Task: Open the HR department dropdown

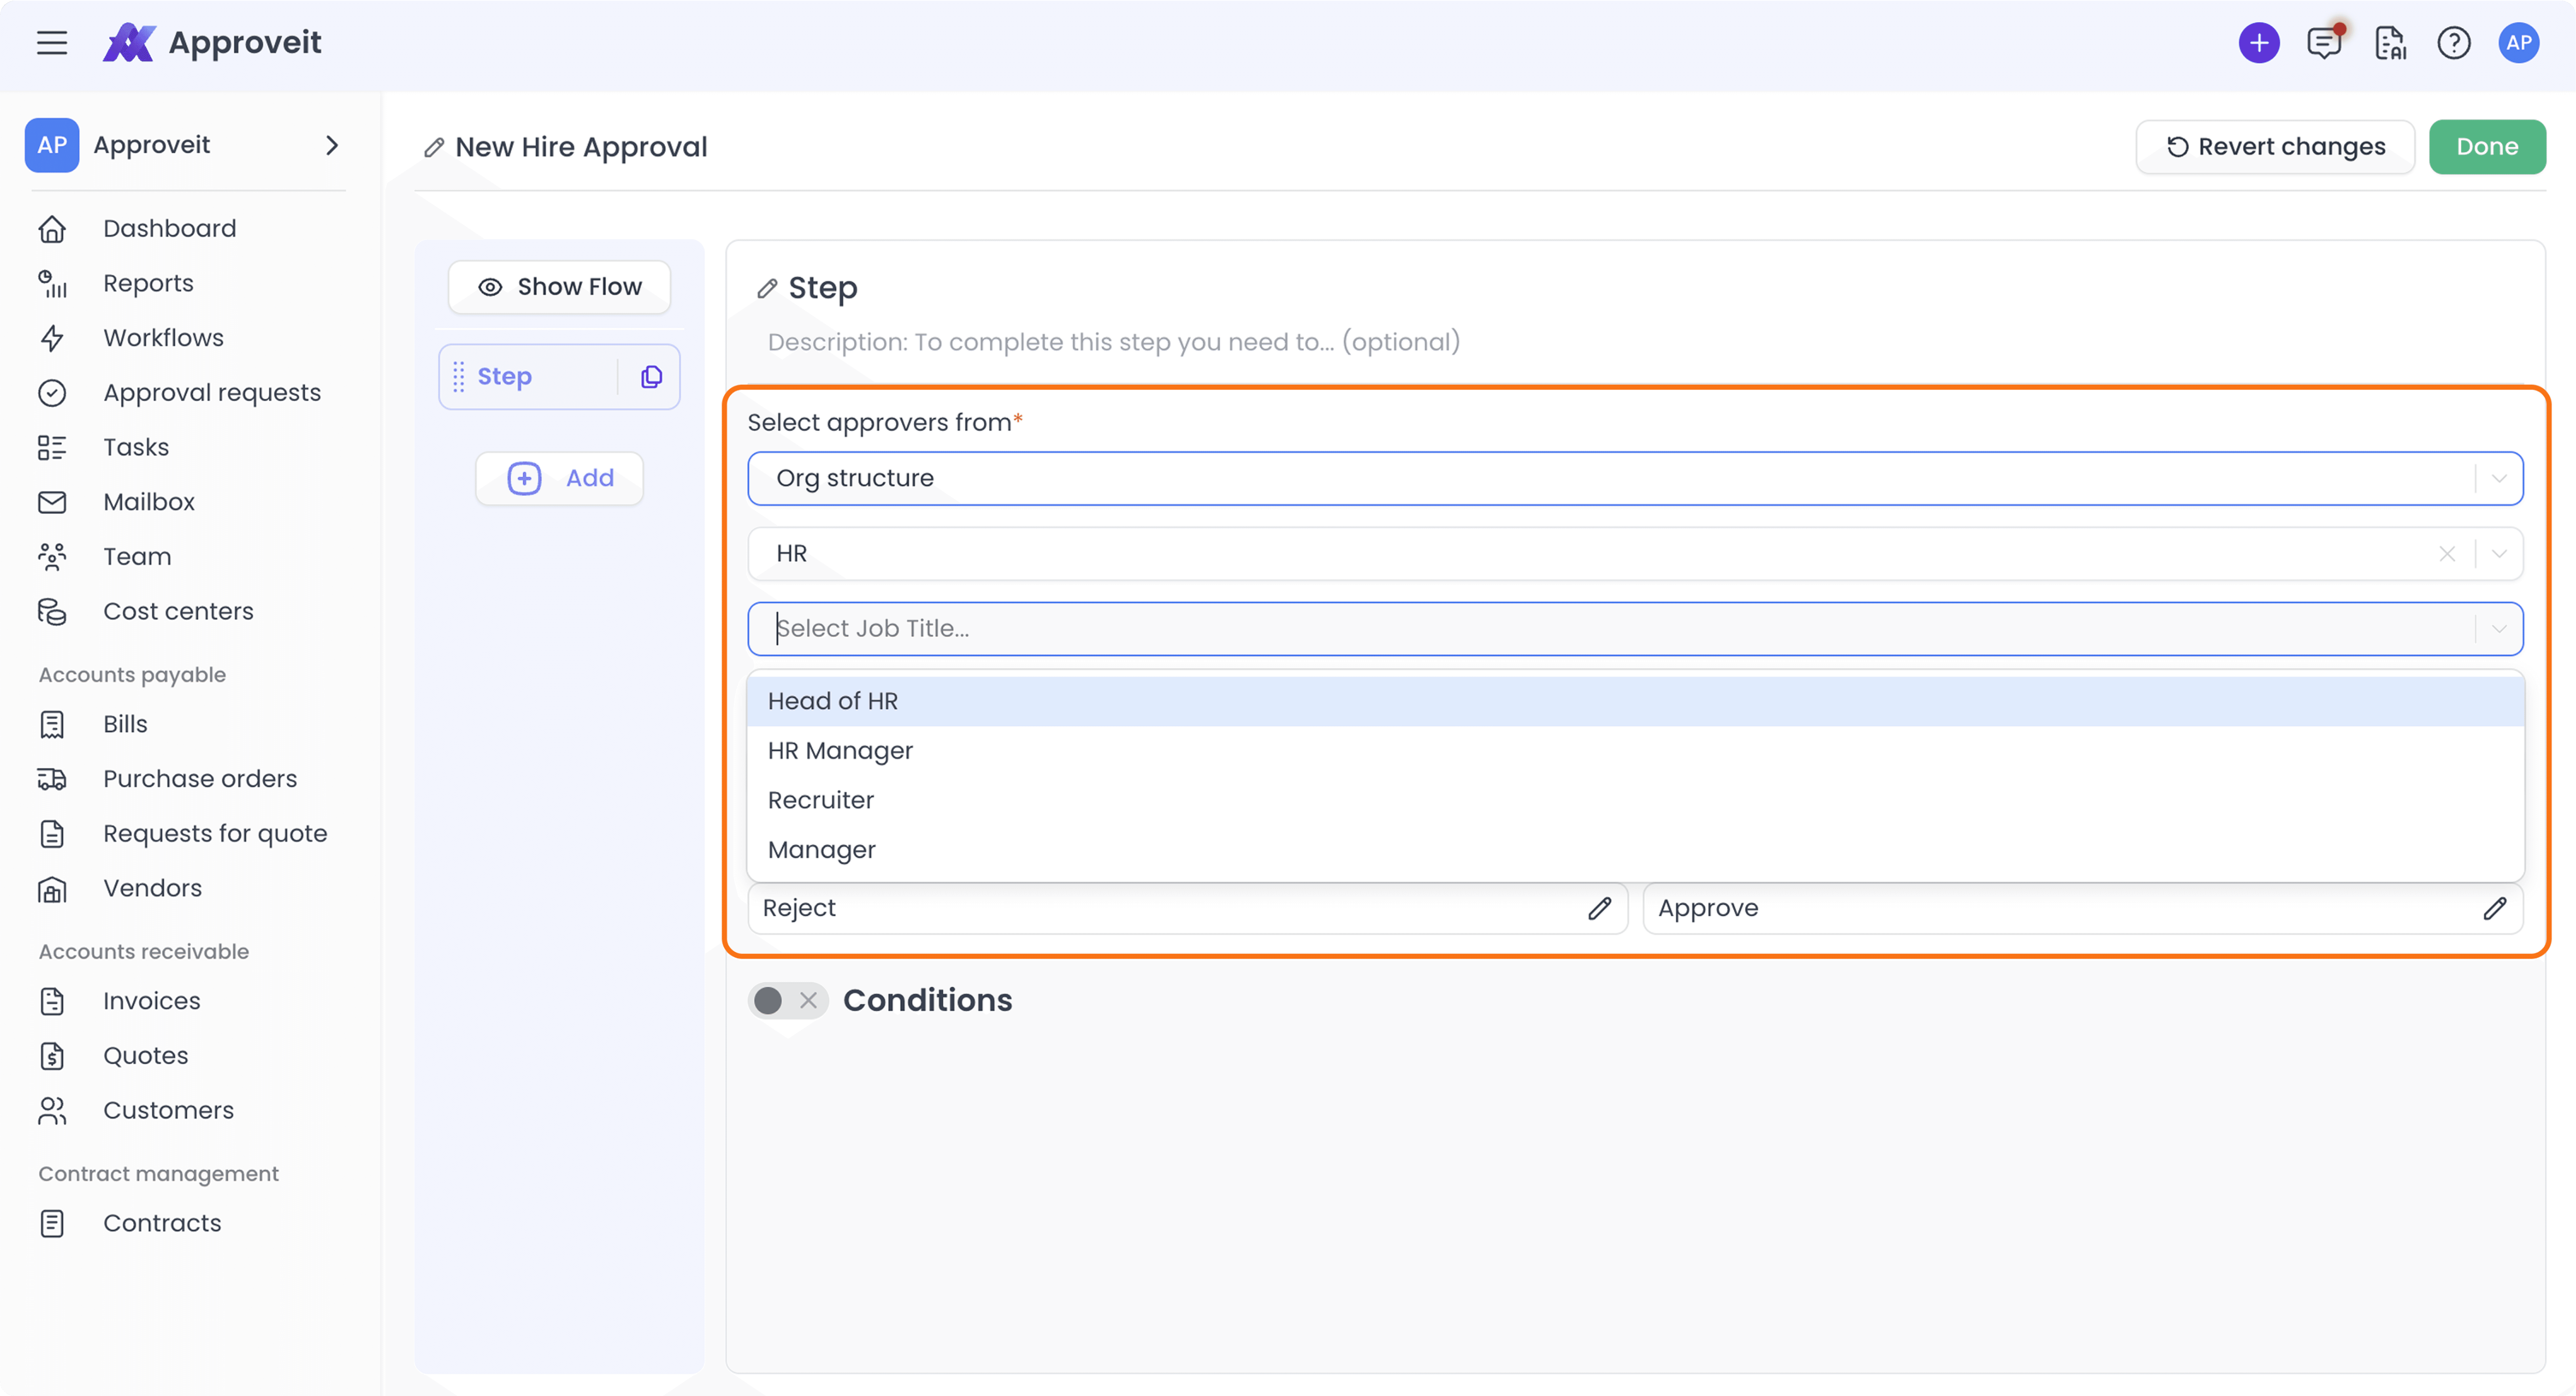Action: click(1635, 554)
